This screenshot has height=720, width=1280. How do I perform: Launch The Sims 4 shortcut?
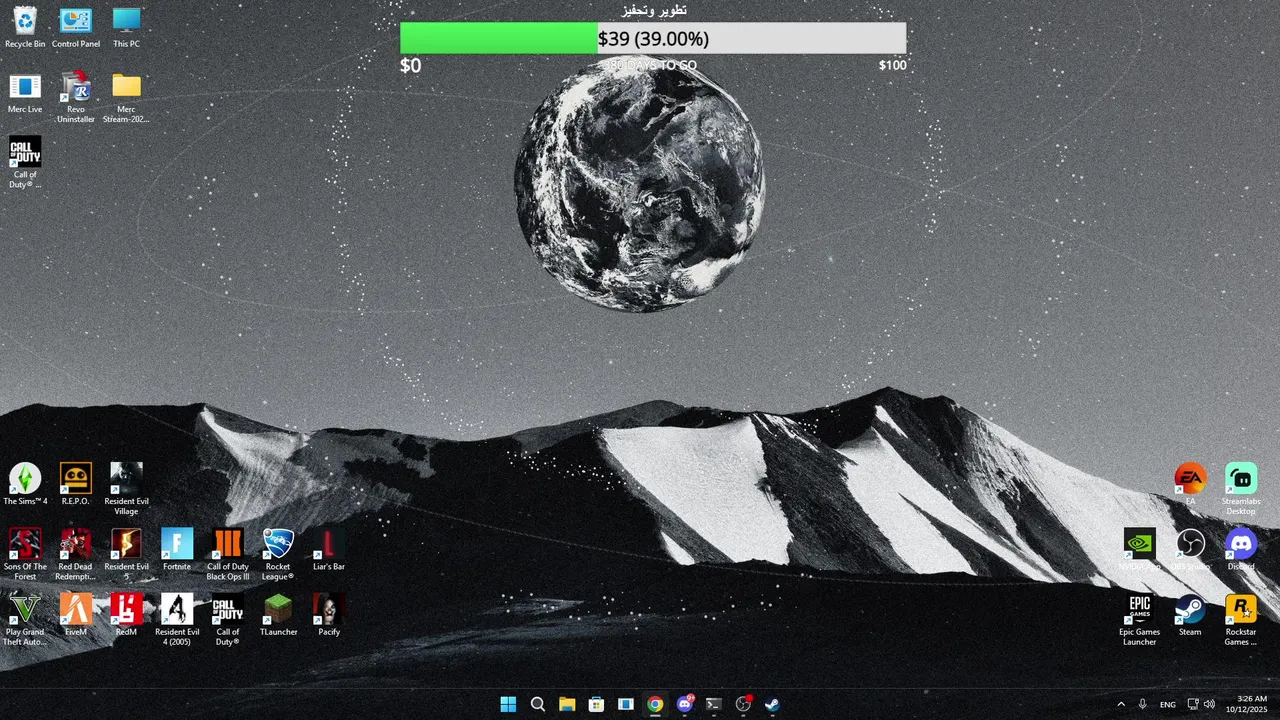[25, 484]
